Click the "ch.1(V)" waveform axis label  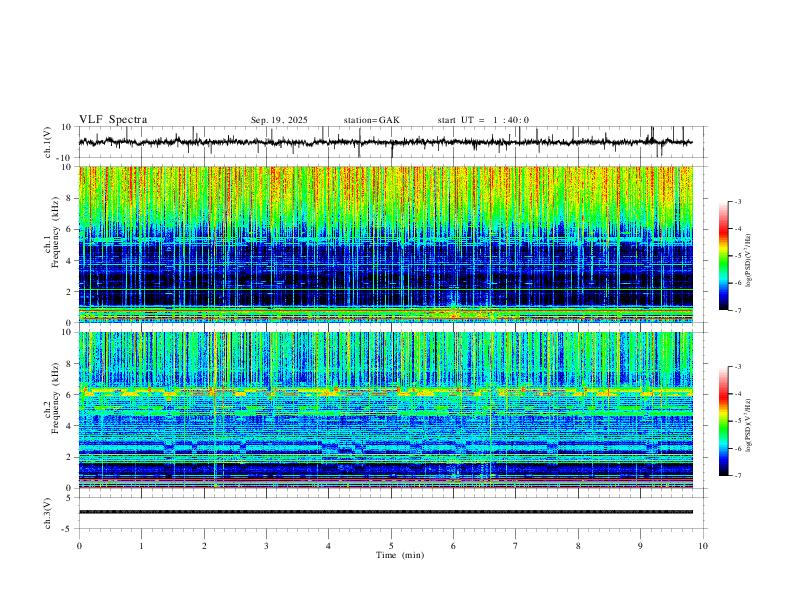tap(48, 142)
